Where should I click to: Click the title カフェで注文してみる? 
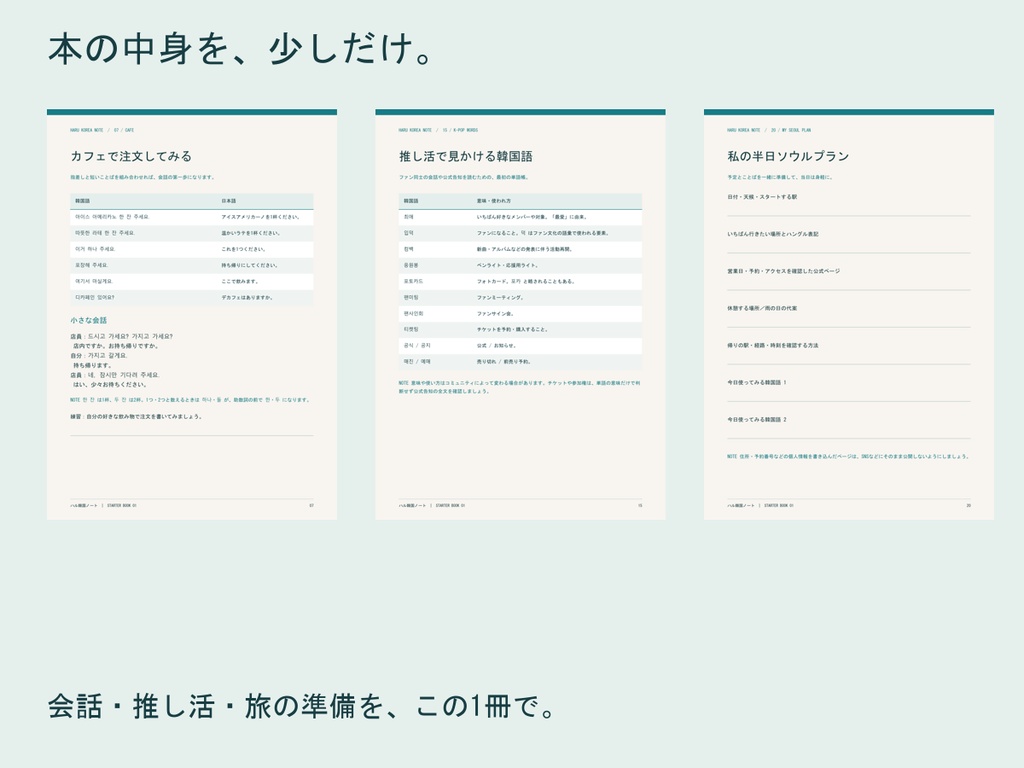click(x=131, y=156)
